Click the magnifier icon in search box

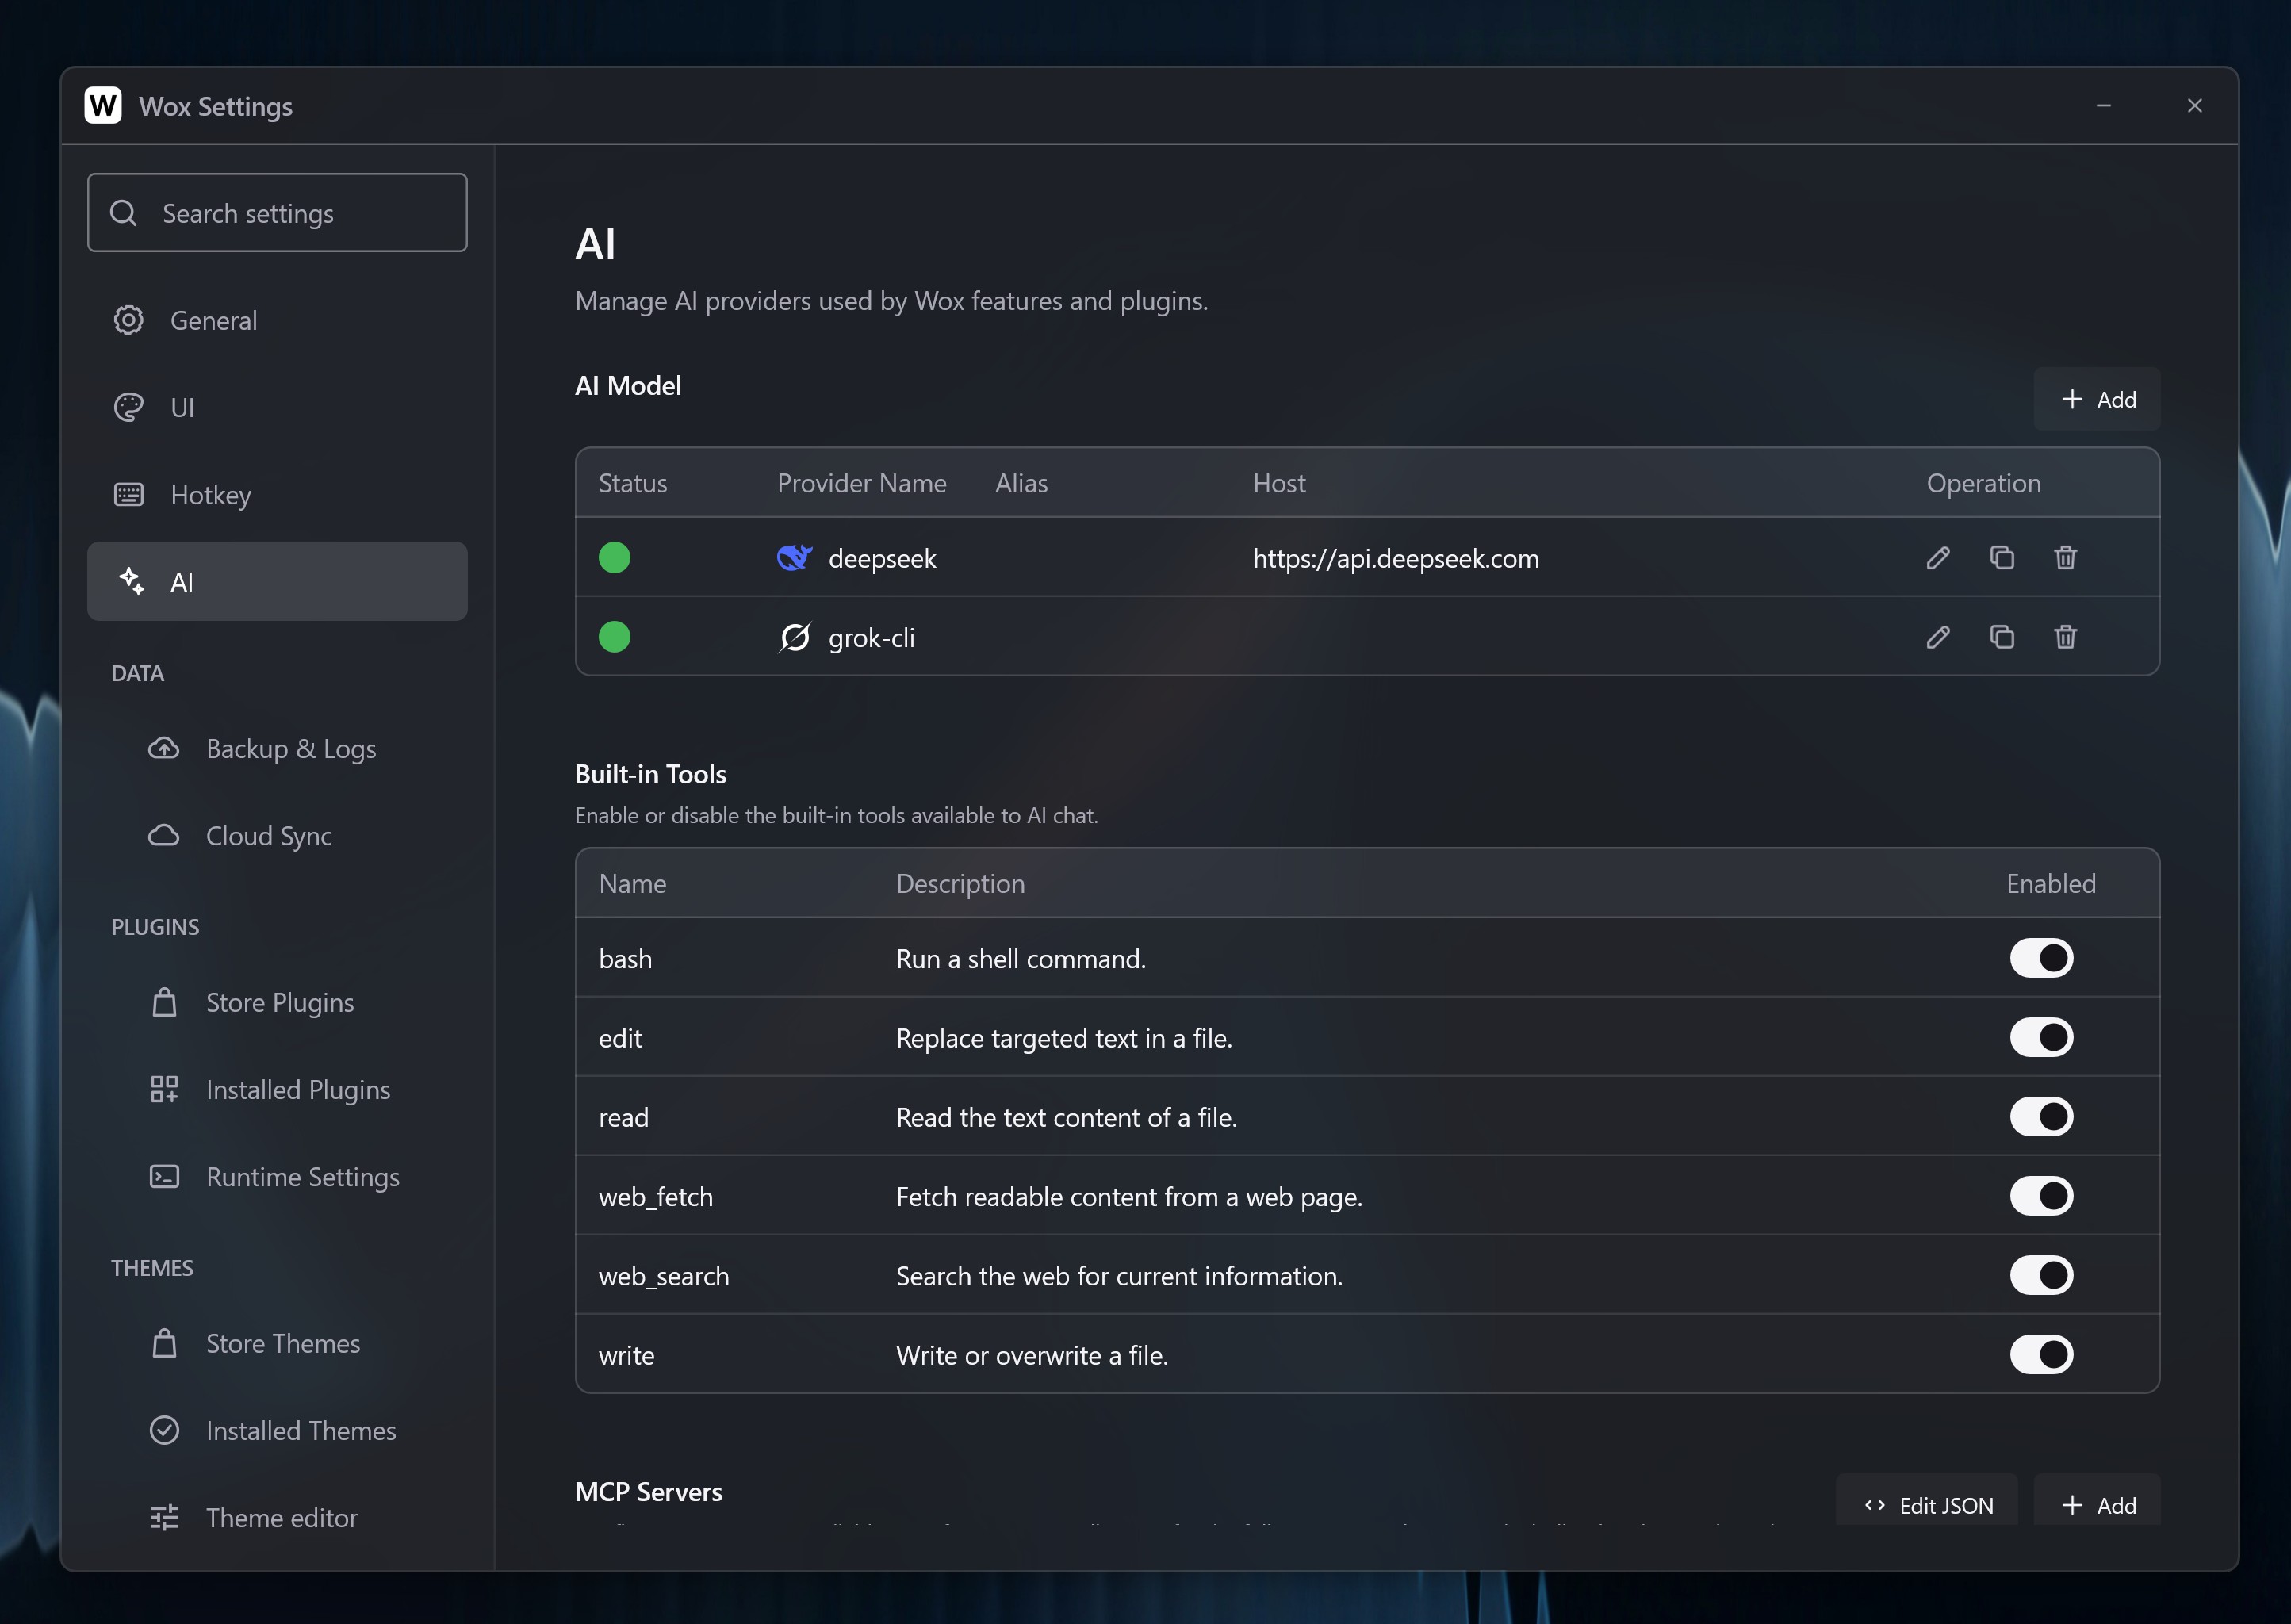[x=124, y=213]
